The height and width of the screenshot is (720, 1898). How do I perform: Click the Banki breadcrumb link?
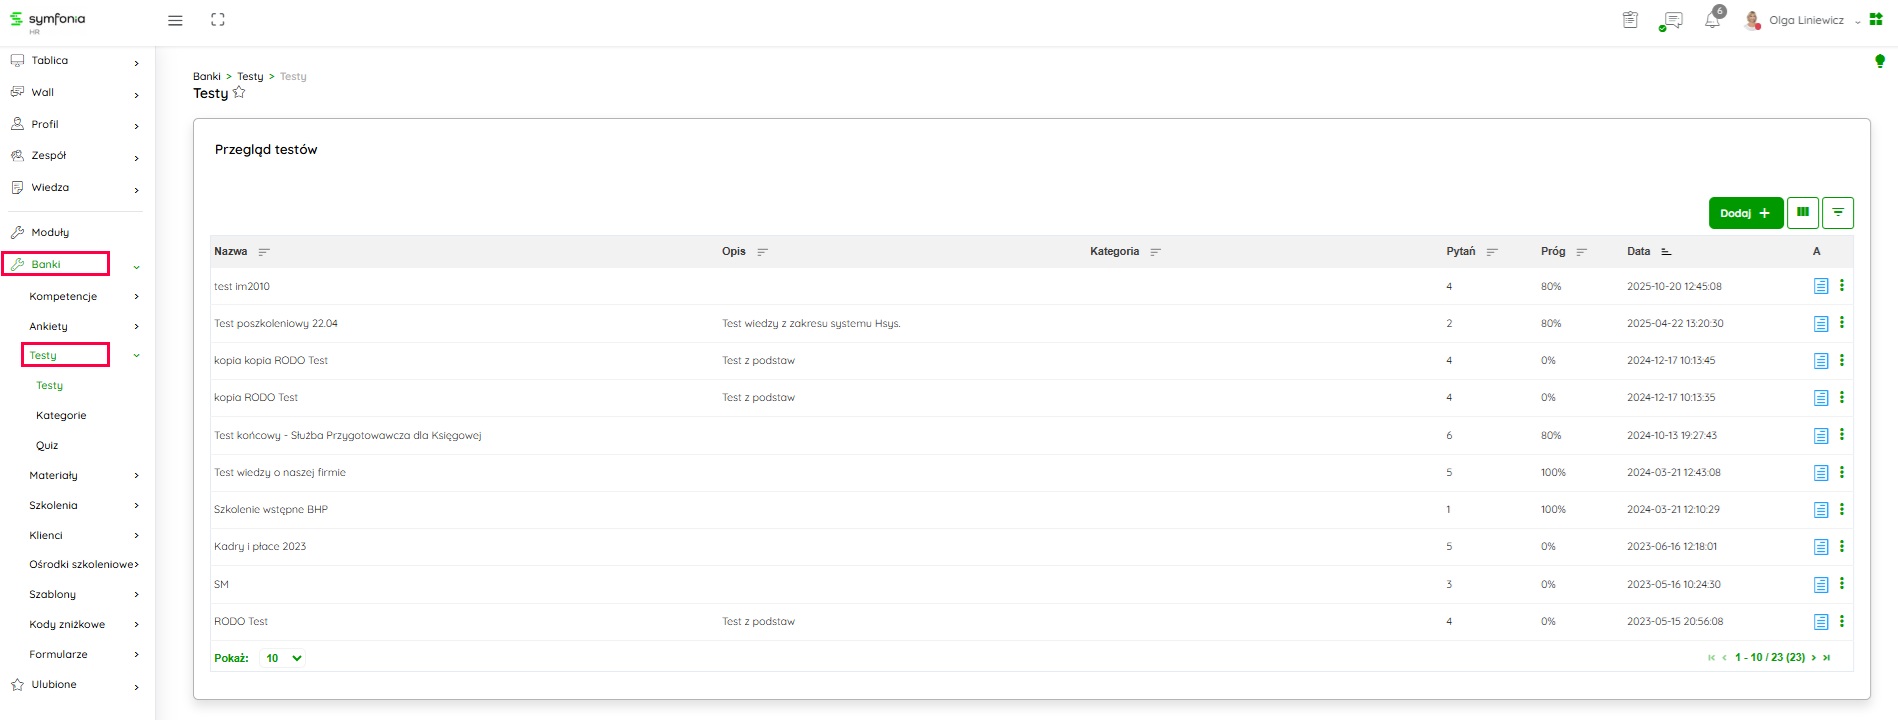click(x=206, y=76)
